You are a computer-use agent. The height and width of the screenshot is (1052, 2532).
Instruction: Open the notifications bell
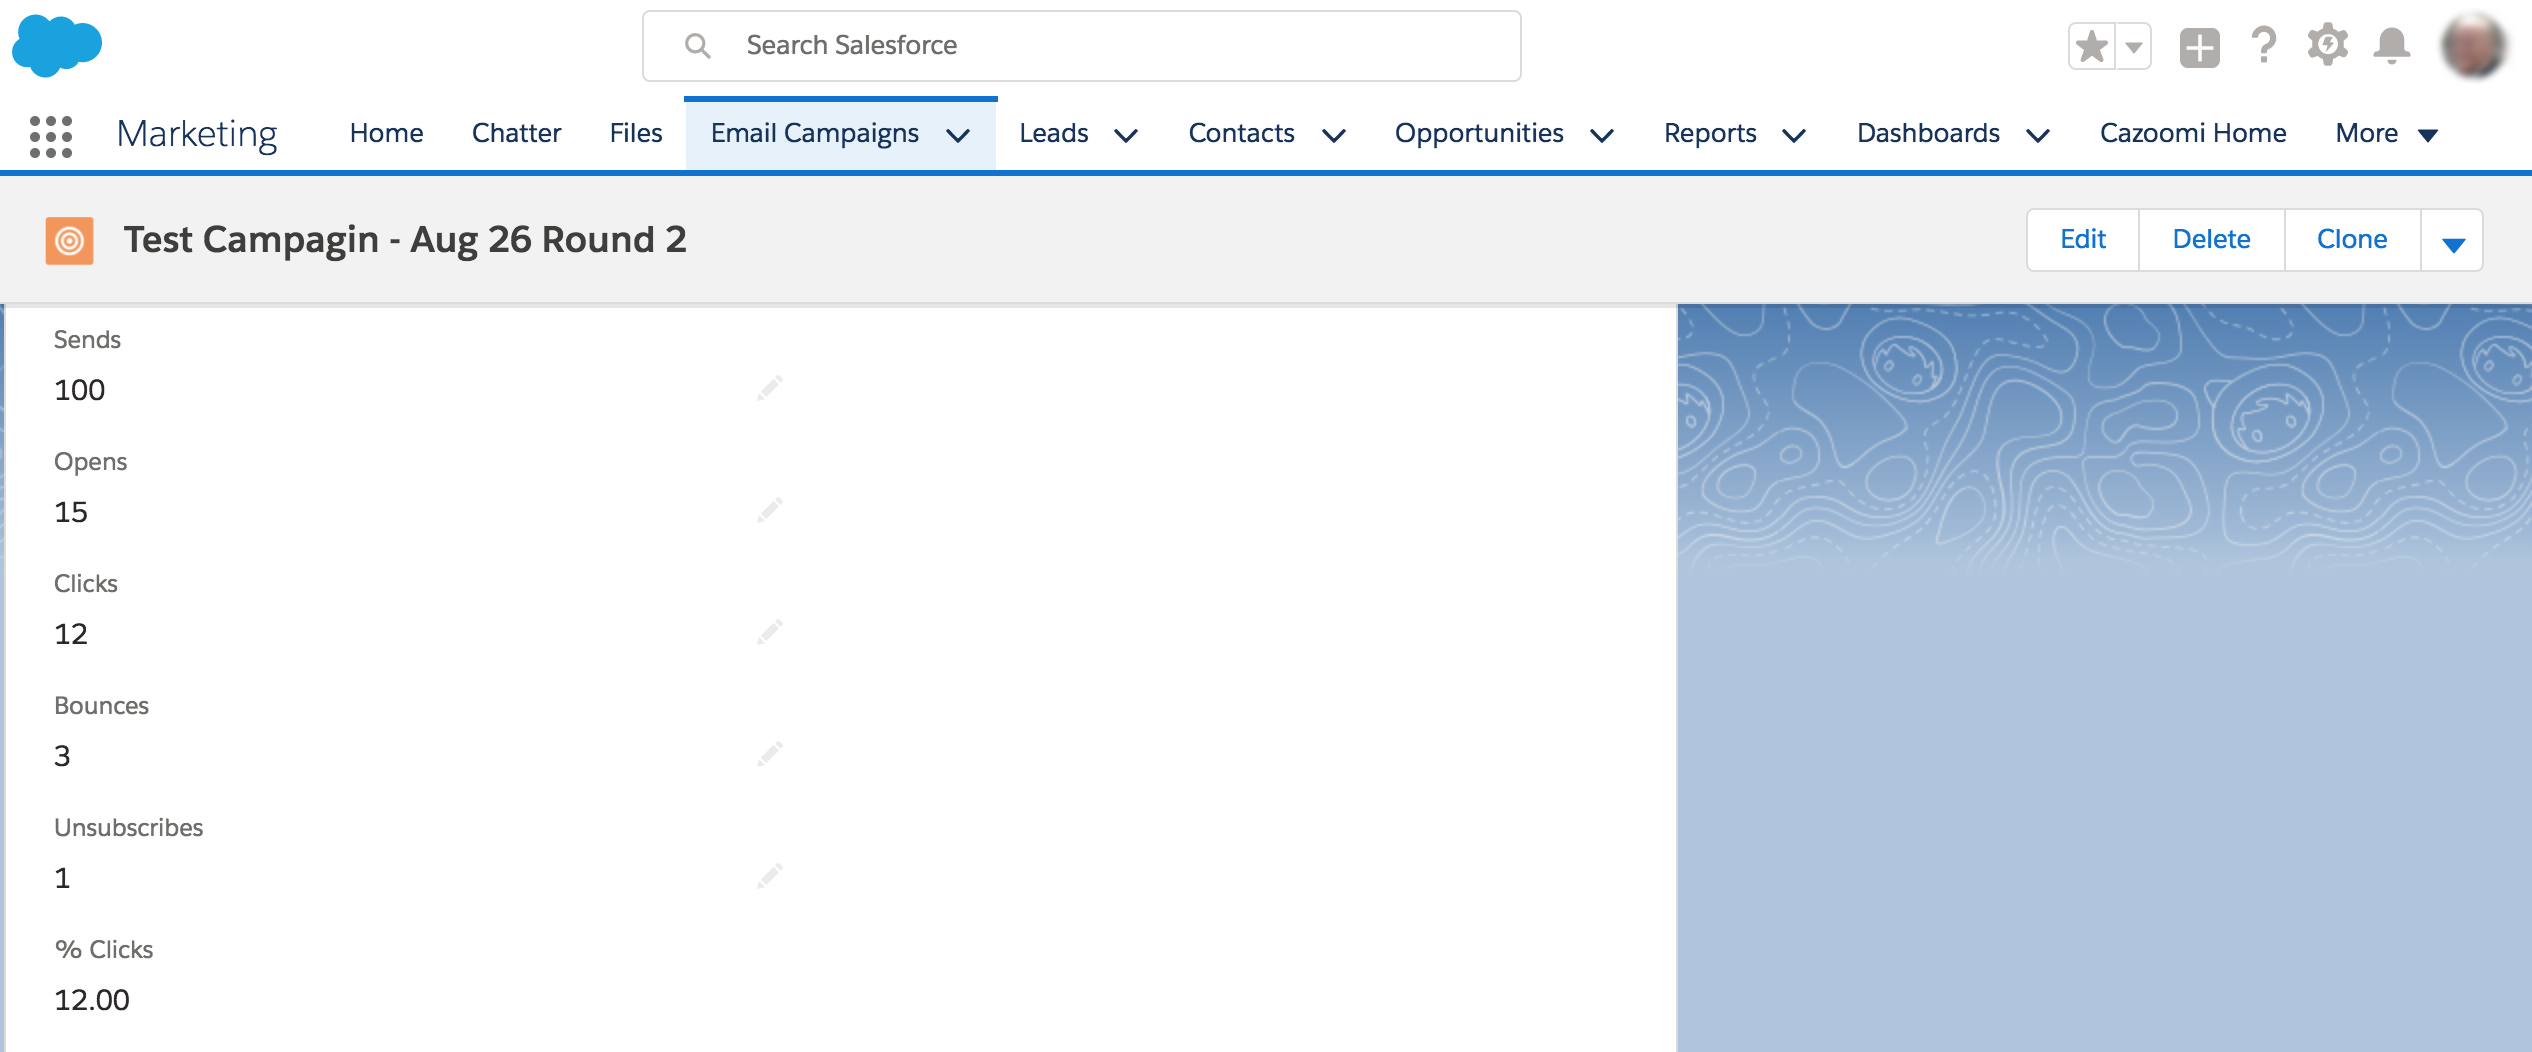click(x=2391, y=46)
